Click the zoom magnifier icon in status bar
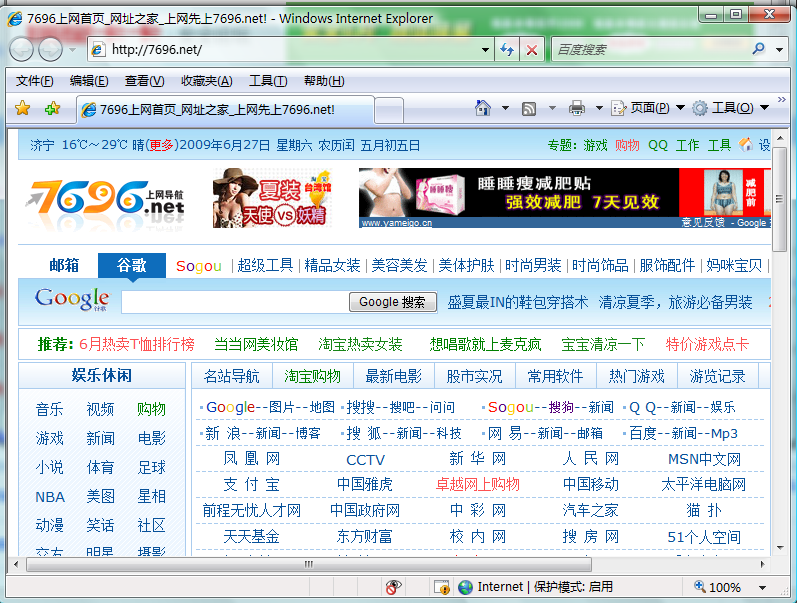The image size is (797, 603). pos(700,586)
